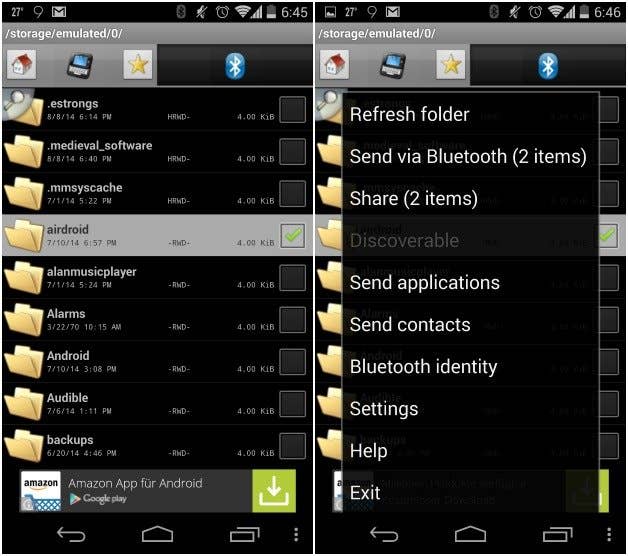628x556 pixels.
Task: Tap Android Home nav button on left screen
Action: (x=157, y=534)
